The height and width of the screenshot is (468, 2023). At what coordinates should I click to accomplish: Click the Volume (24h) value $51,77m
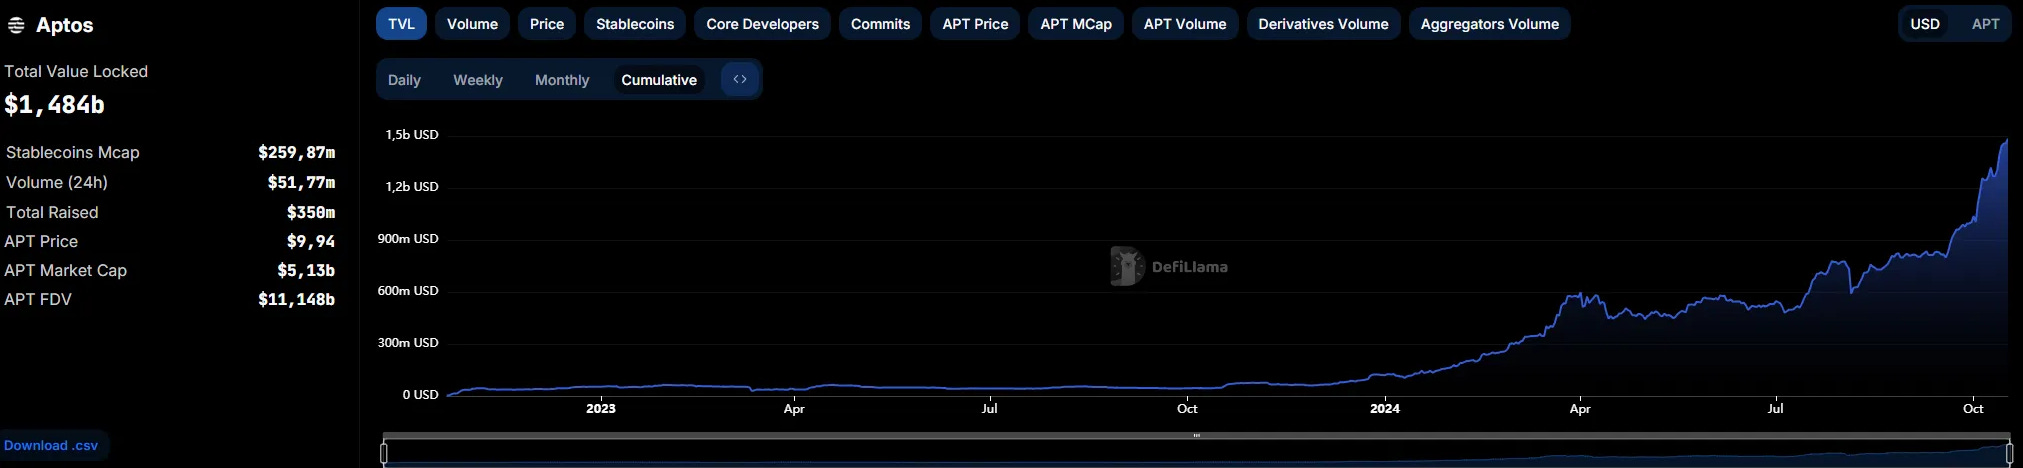[x=301, y=182]
